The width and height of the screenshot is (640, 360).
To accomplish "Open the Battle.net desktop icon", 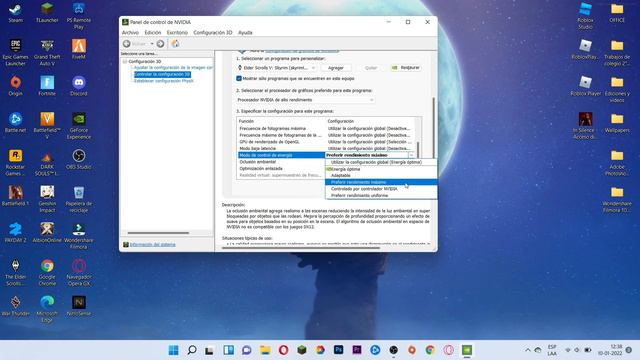I will coord(16,122).
